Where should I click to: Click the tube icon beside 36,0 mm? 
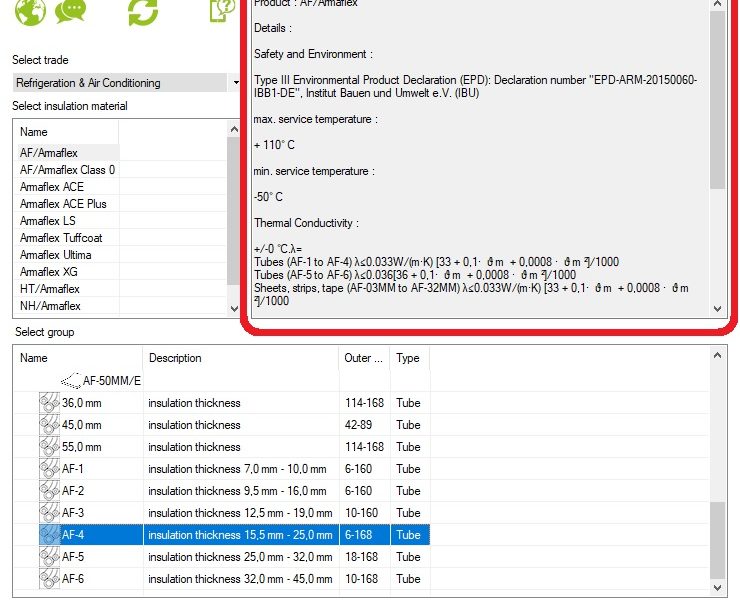pyautogui.click(x=49, y=403)
